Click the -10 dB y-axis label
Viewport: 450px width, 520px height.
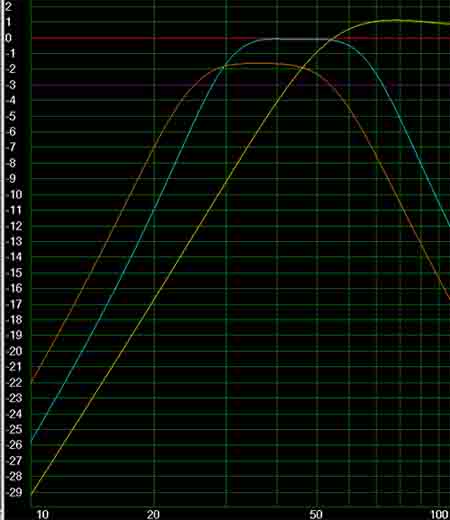14,194
